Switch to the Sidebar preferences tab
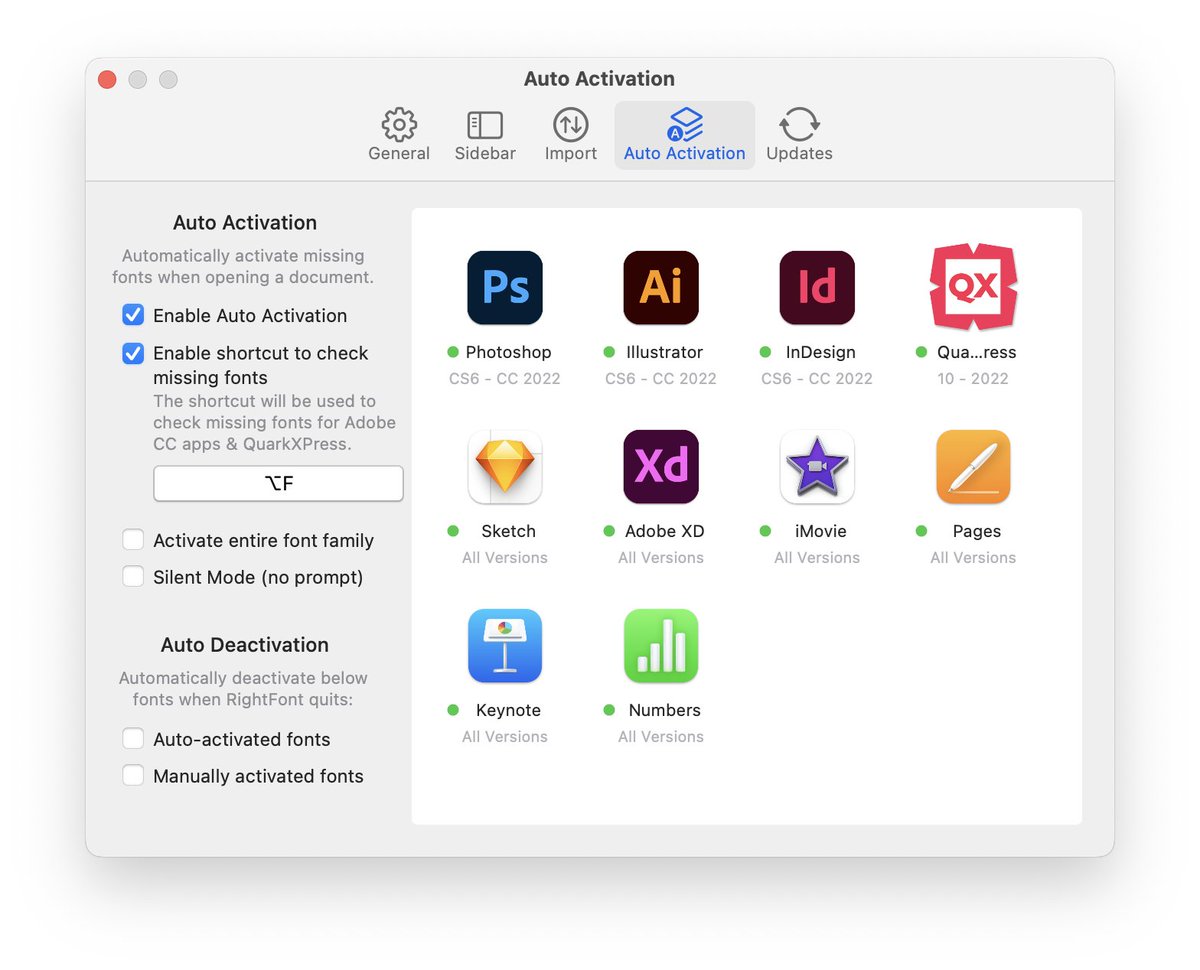Screen dimensions: 1200x970 [485, 135]
